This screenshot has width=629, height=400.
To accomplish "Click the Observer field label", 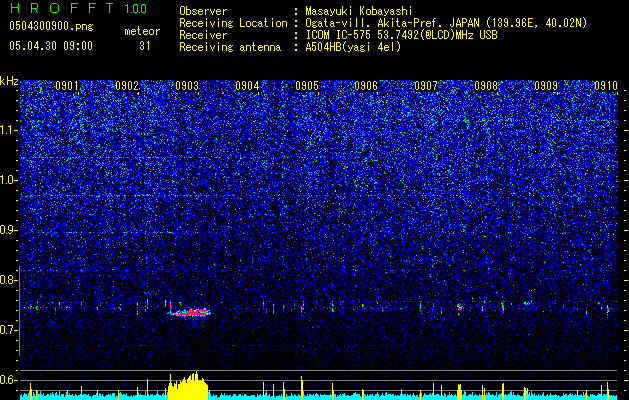I will tap(203, 11).
